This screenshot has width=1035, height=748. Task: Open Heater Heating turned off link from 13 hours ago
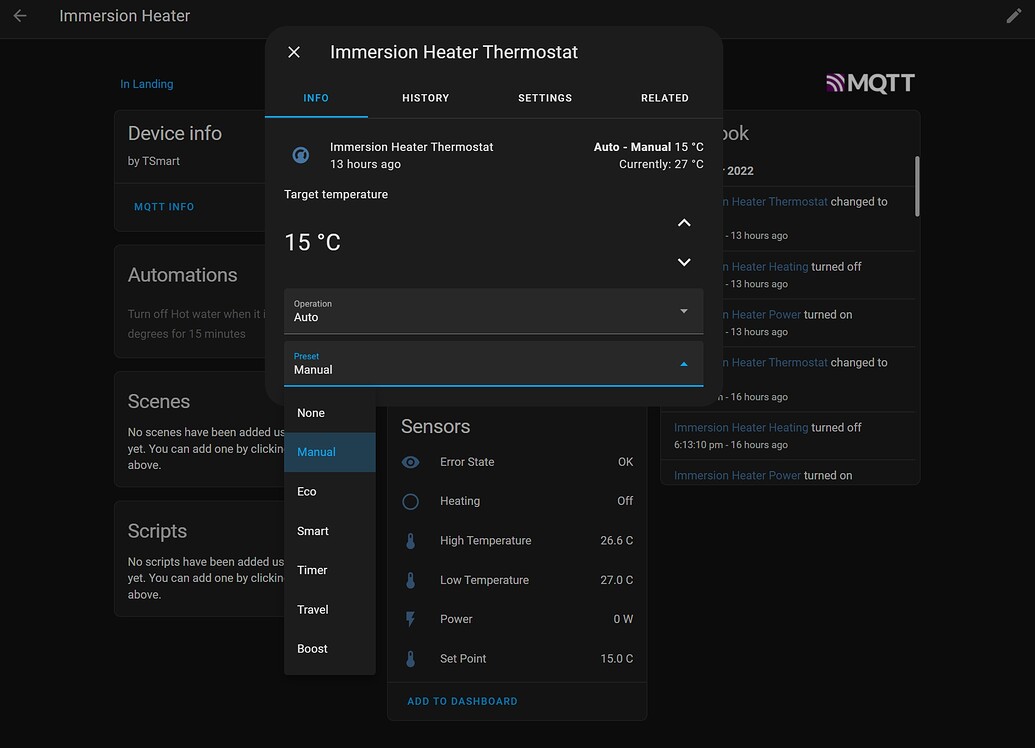point(765,267)
